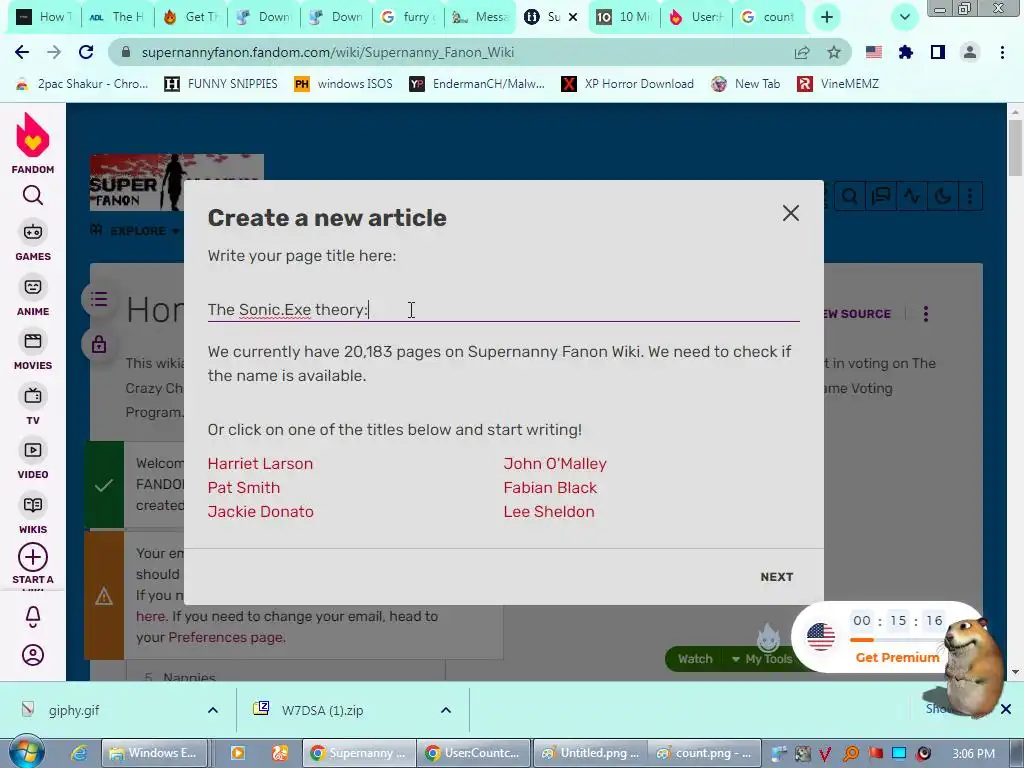Viewport: 1024px width, 768px height.
Task: Open TV in the Fandom sidebar
Action: 33,405
